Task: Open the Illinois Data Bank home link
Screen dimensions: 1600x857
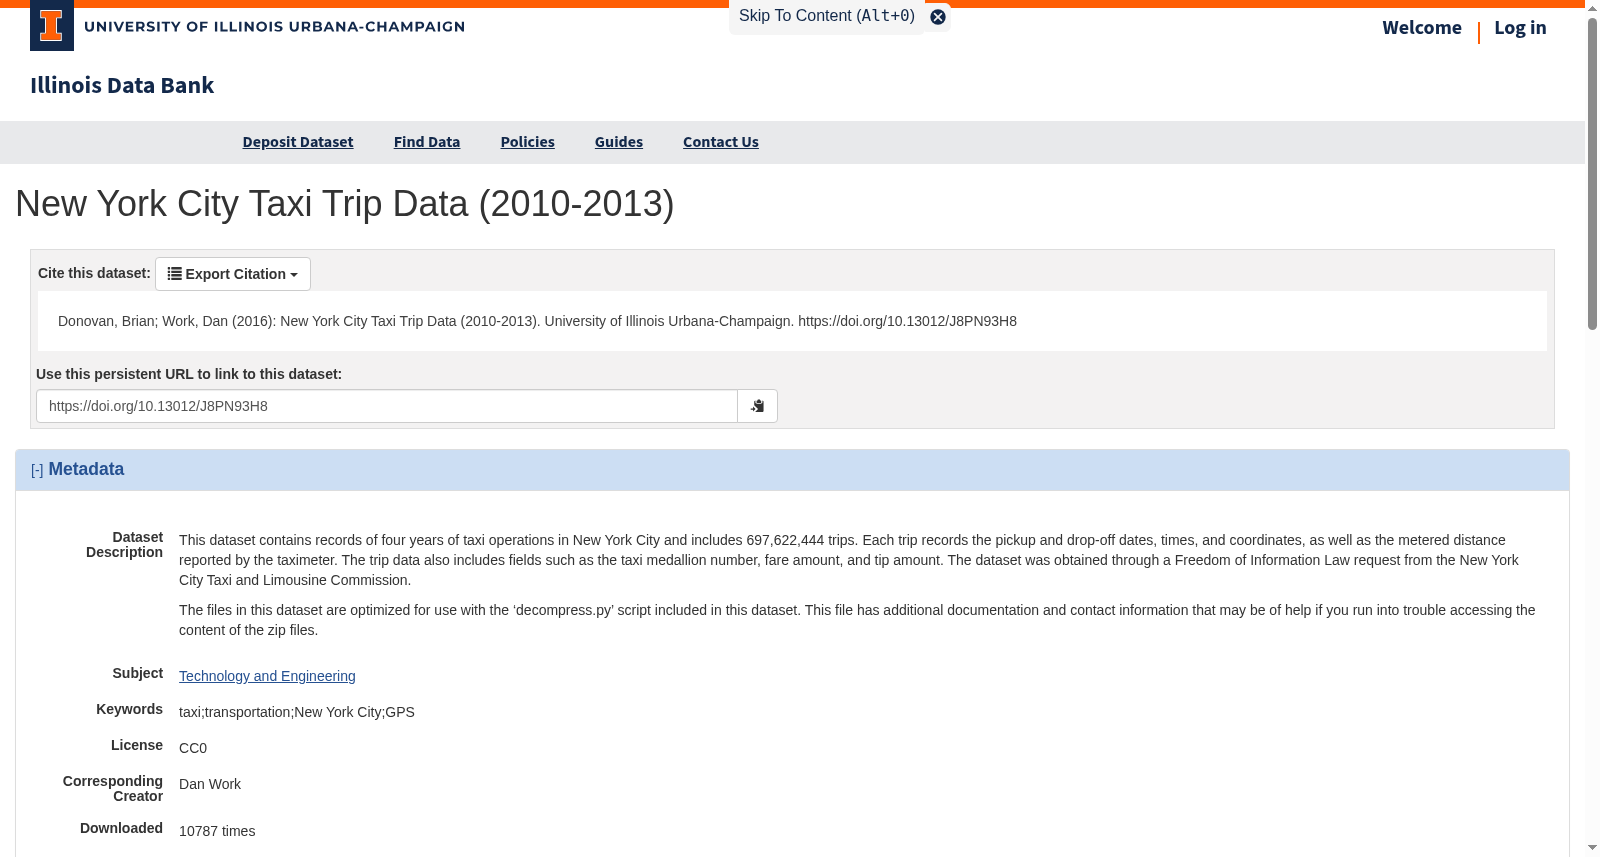Action: (122, 86)
